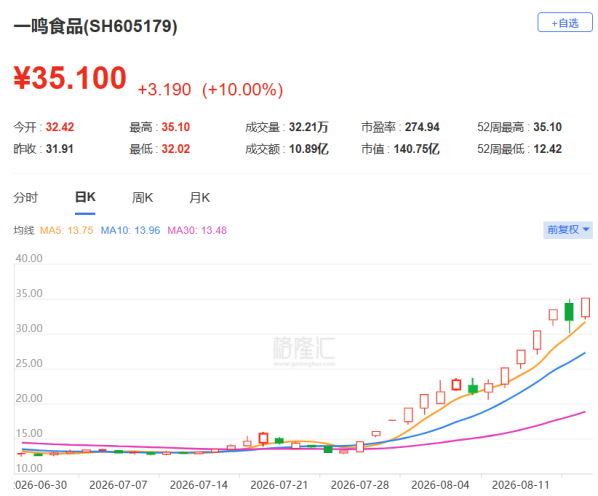Open the 周K weekly chart tab
This screenshot has width=598, height=496.
[142, 197]
